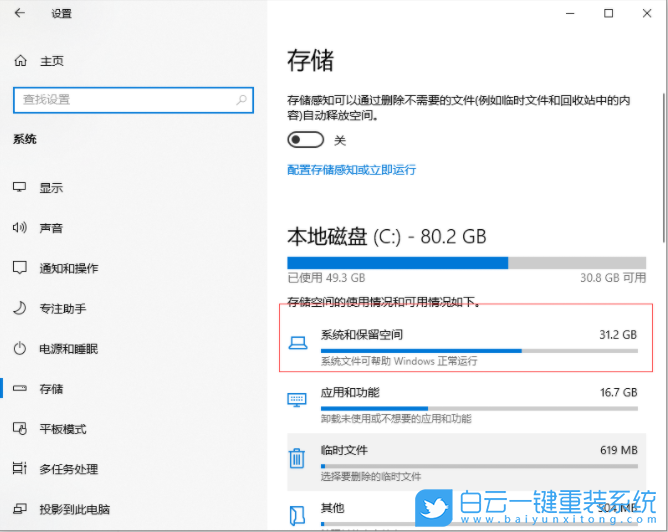Click 临时文件 usage progress bar

tap(479, 466)
